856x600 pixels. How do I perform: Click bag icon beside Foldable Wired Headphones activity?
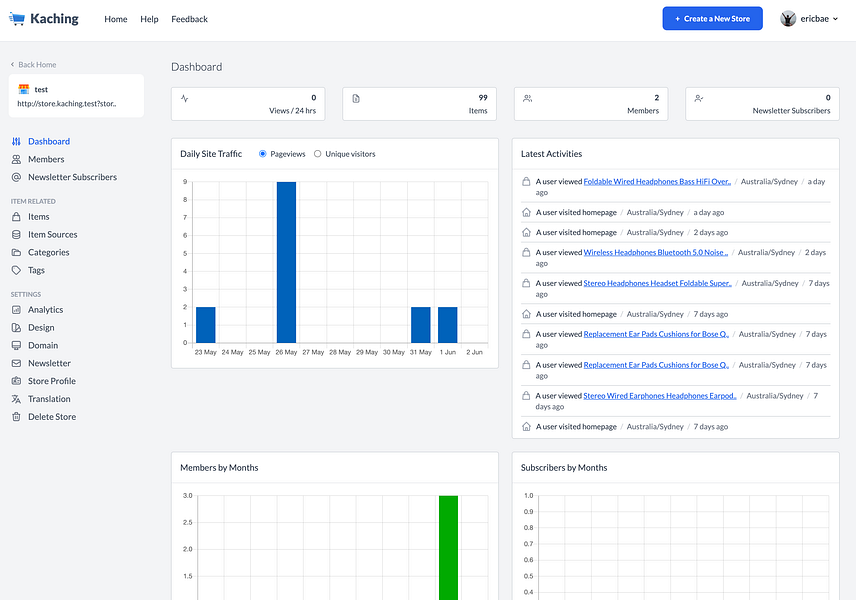[526, 181]
